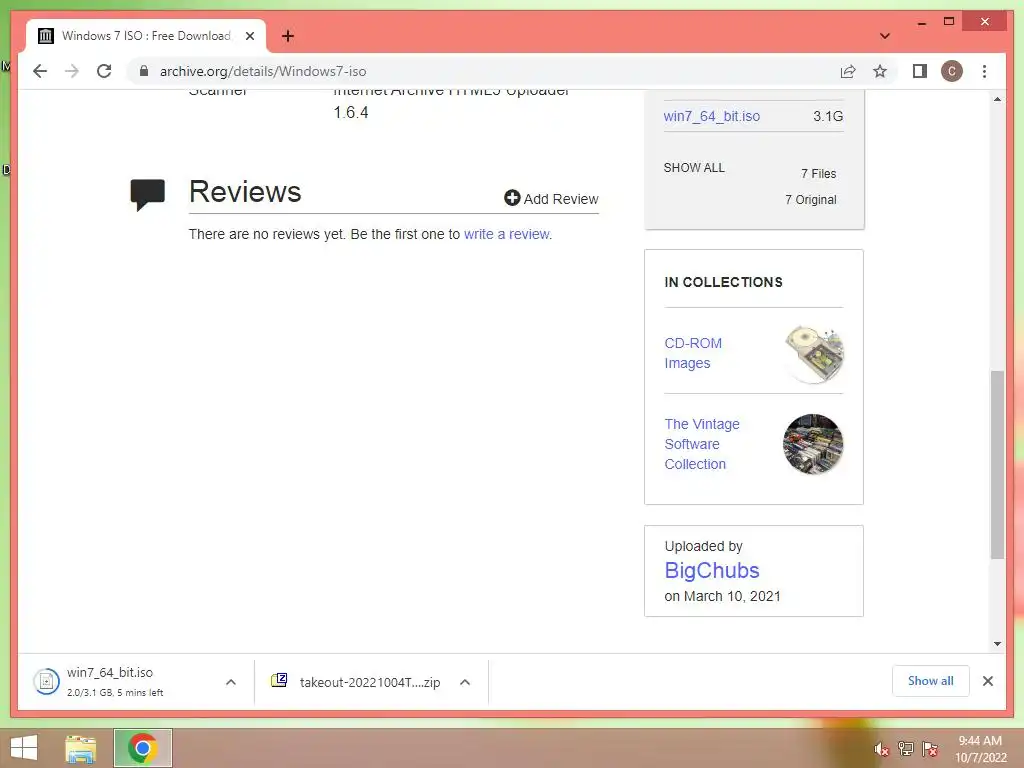Expand options for win7_64_bit.iso download
This screenshot has height=768, width=1024.
[231, 682]
